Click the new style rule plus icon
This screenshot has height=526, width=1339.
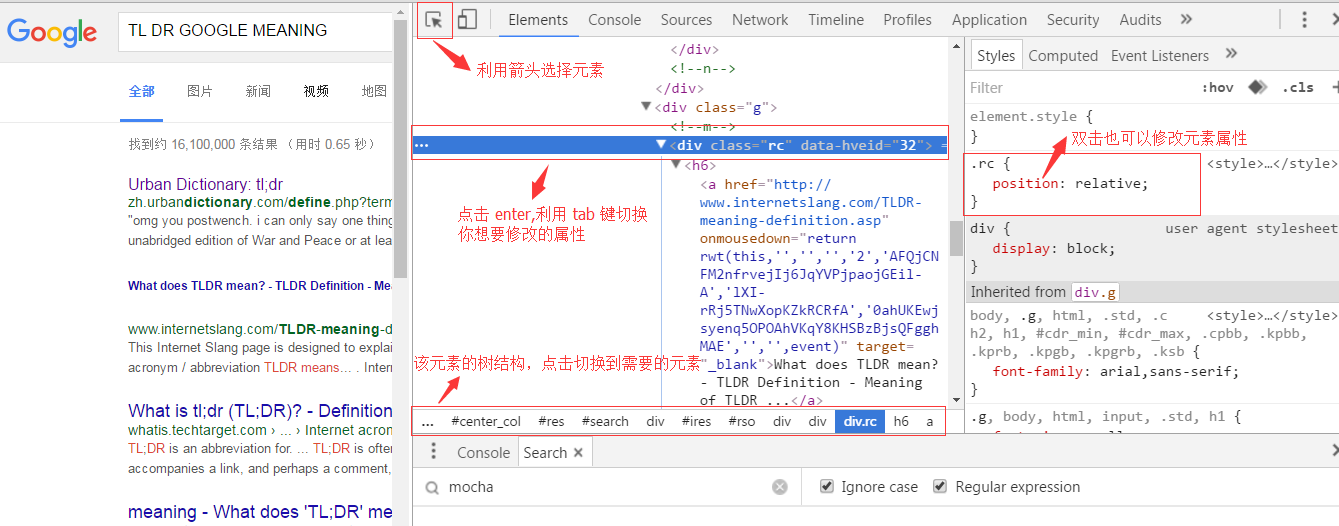pos(1334,88)
